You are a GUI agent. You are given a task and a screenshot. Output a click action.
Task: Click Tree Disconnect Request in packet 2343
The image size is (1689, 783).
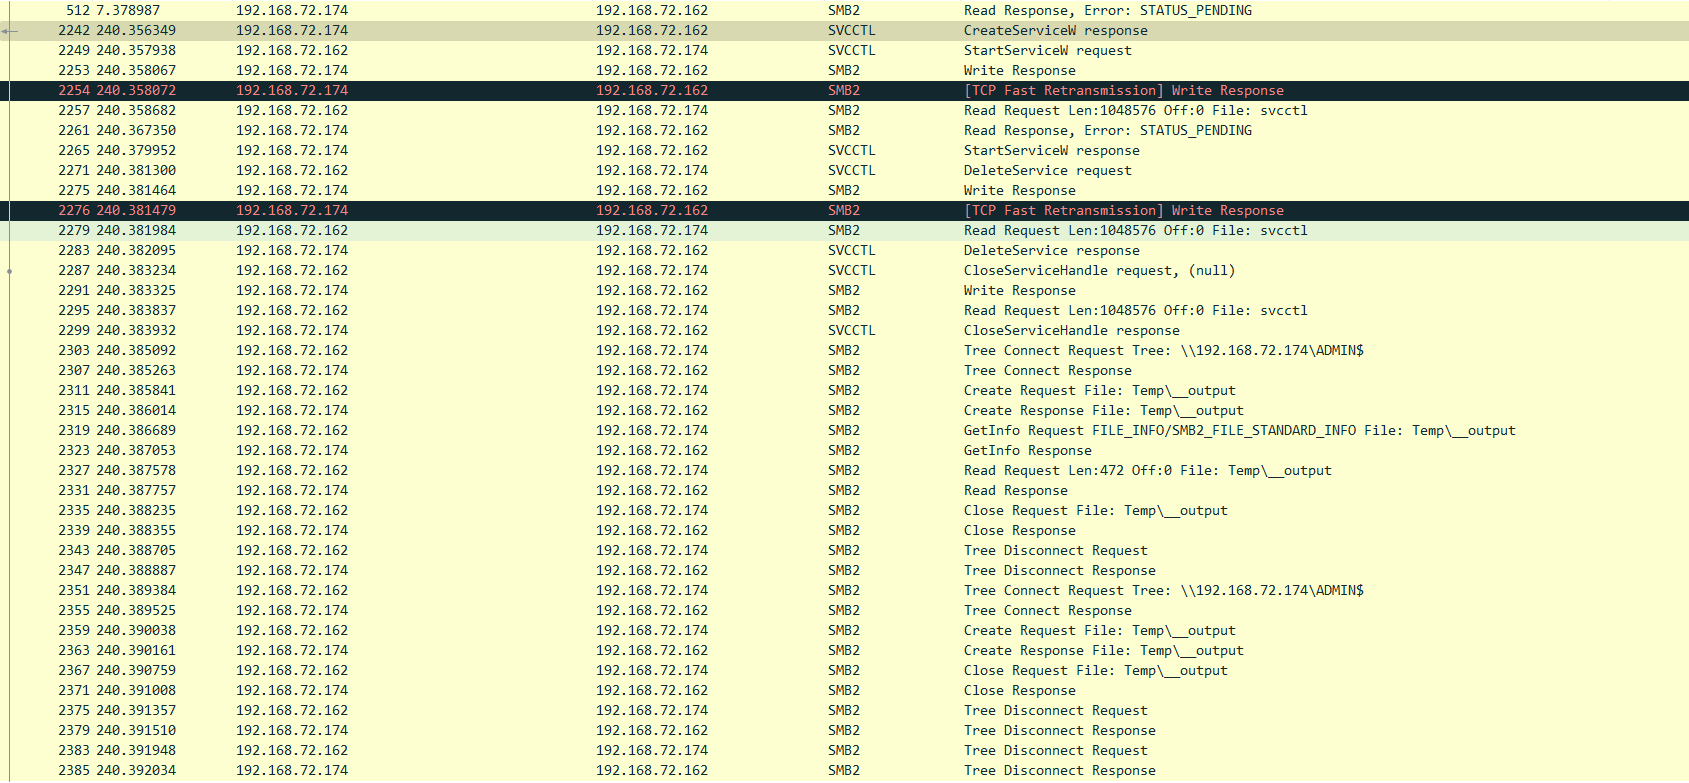(x=1055, y=550)
